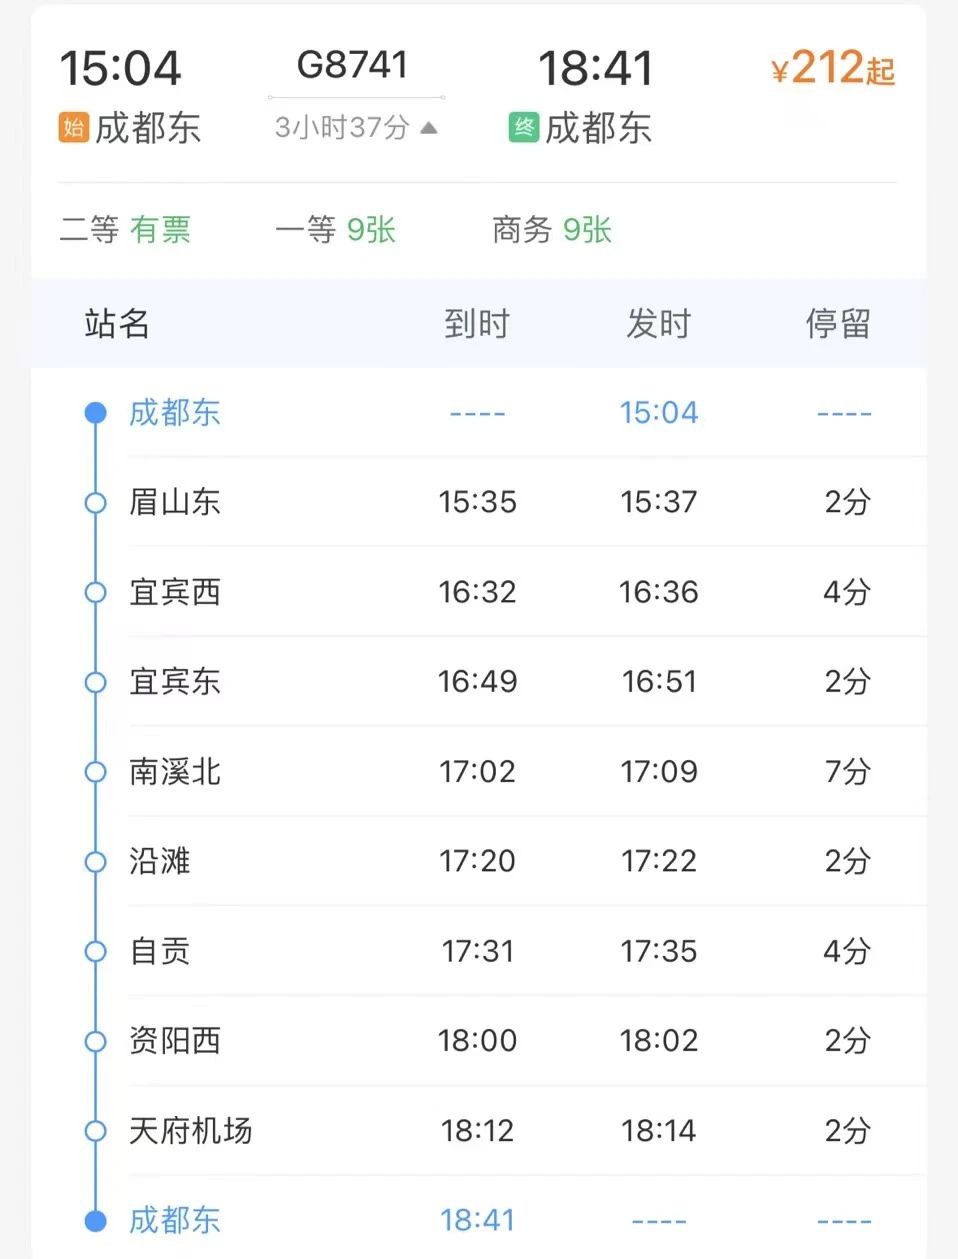Select 二等 有票 seat option
Image resolution: width=958 pixels, height=1259 pixels.
click(x=125, y=230)
